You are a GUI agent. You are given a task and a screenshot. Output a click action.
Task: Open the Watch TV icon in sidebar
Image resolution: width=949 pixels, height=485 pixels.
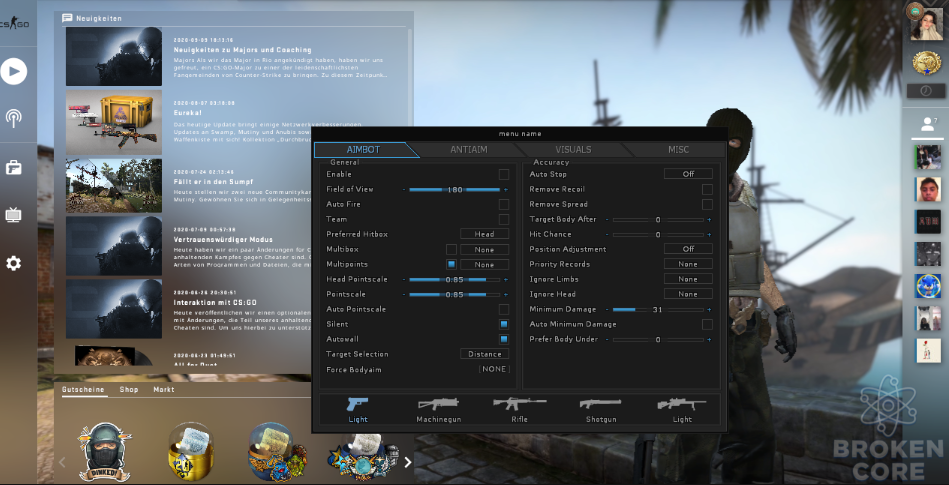13,215
